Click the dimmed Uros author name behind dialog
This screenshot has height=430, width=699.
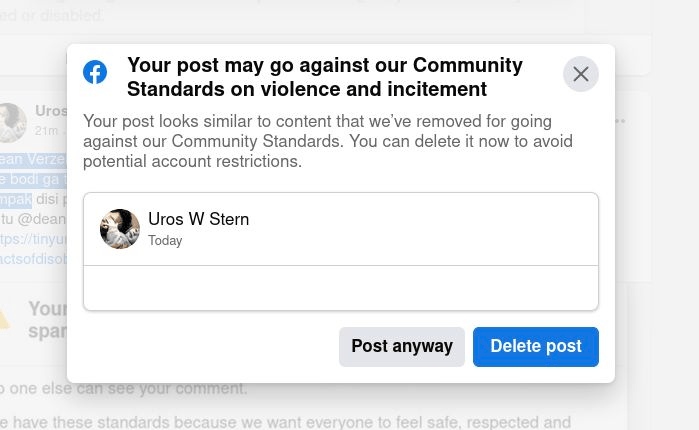[x=51, y=111]
